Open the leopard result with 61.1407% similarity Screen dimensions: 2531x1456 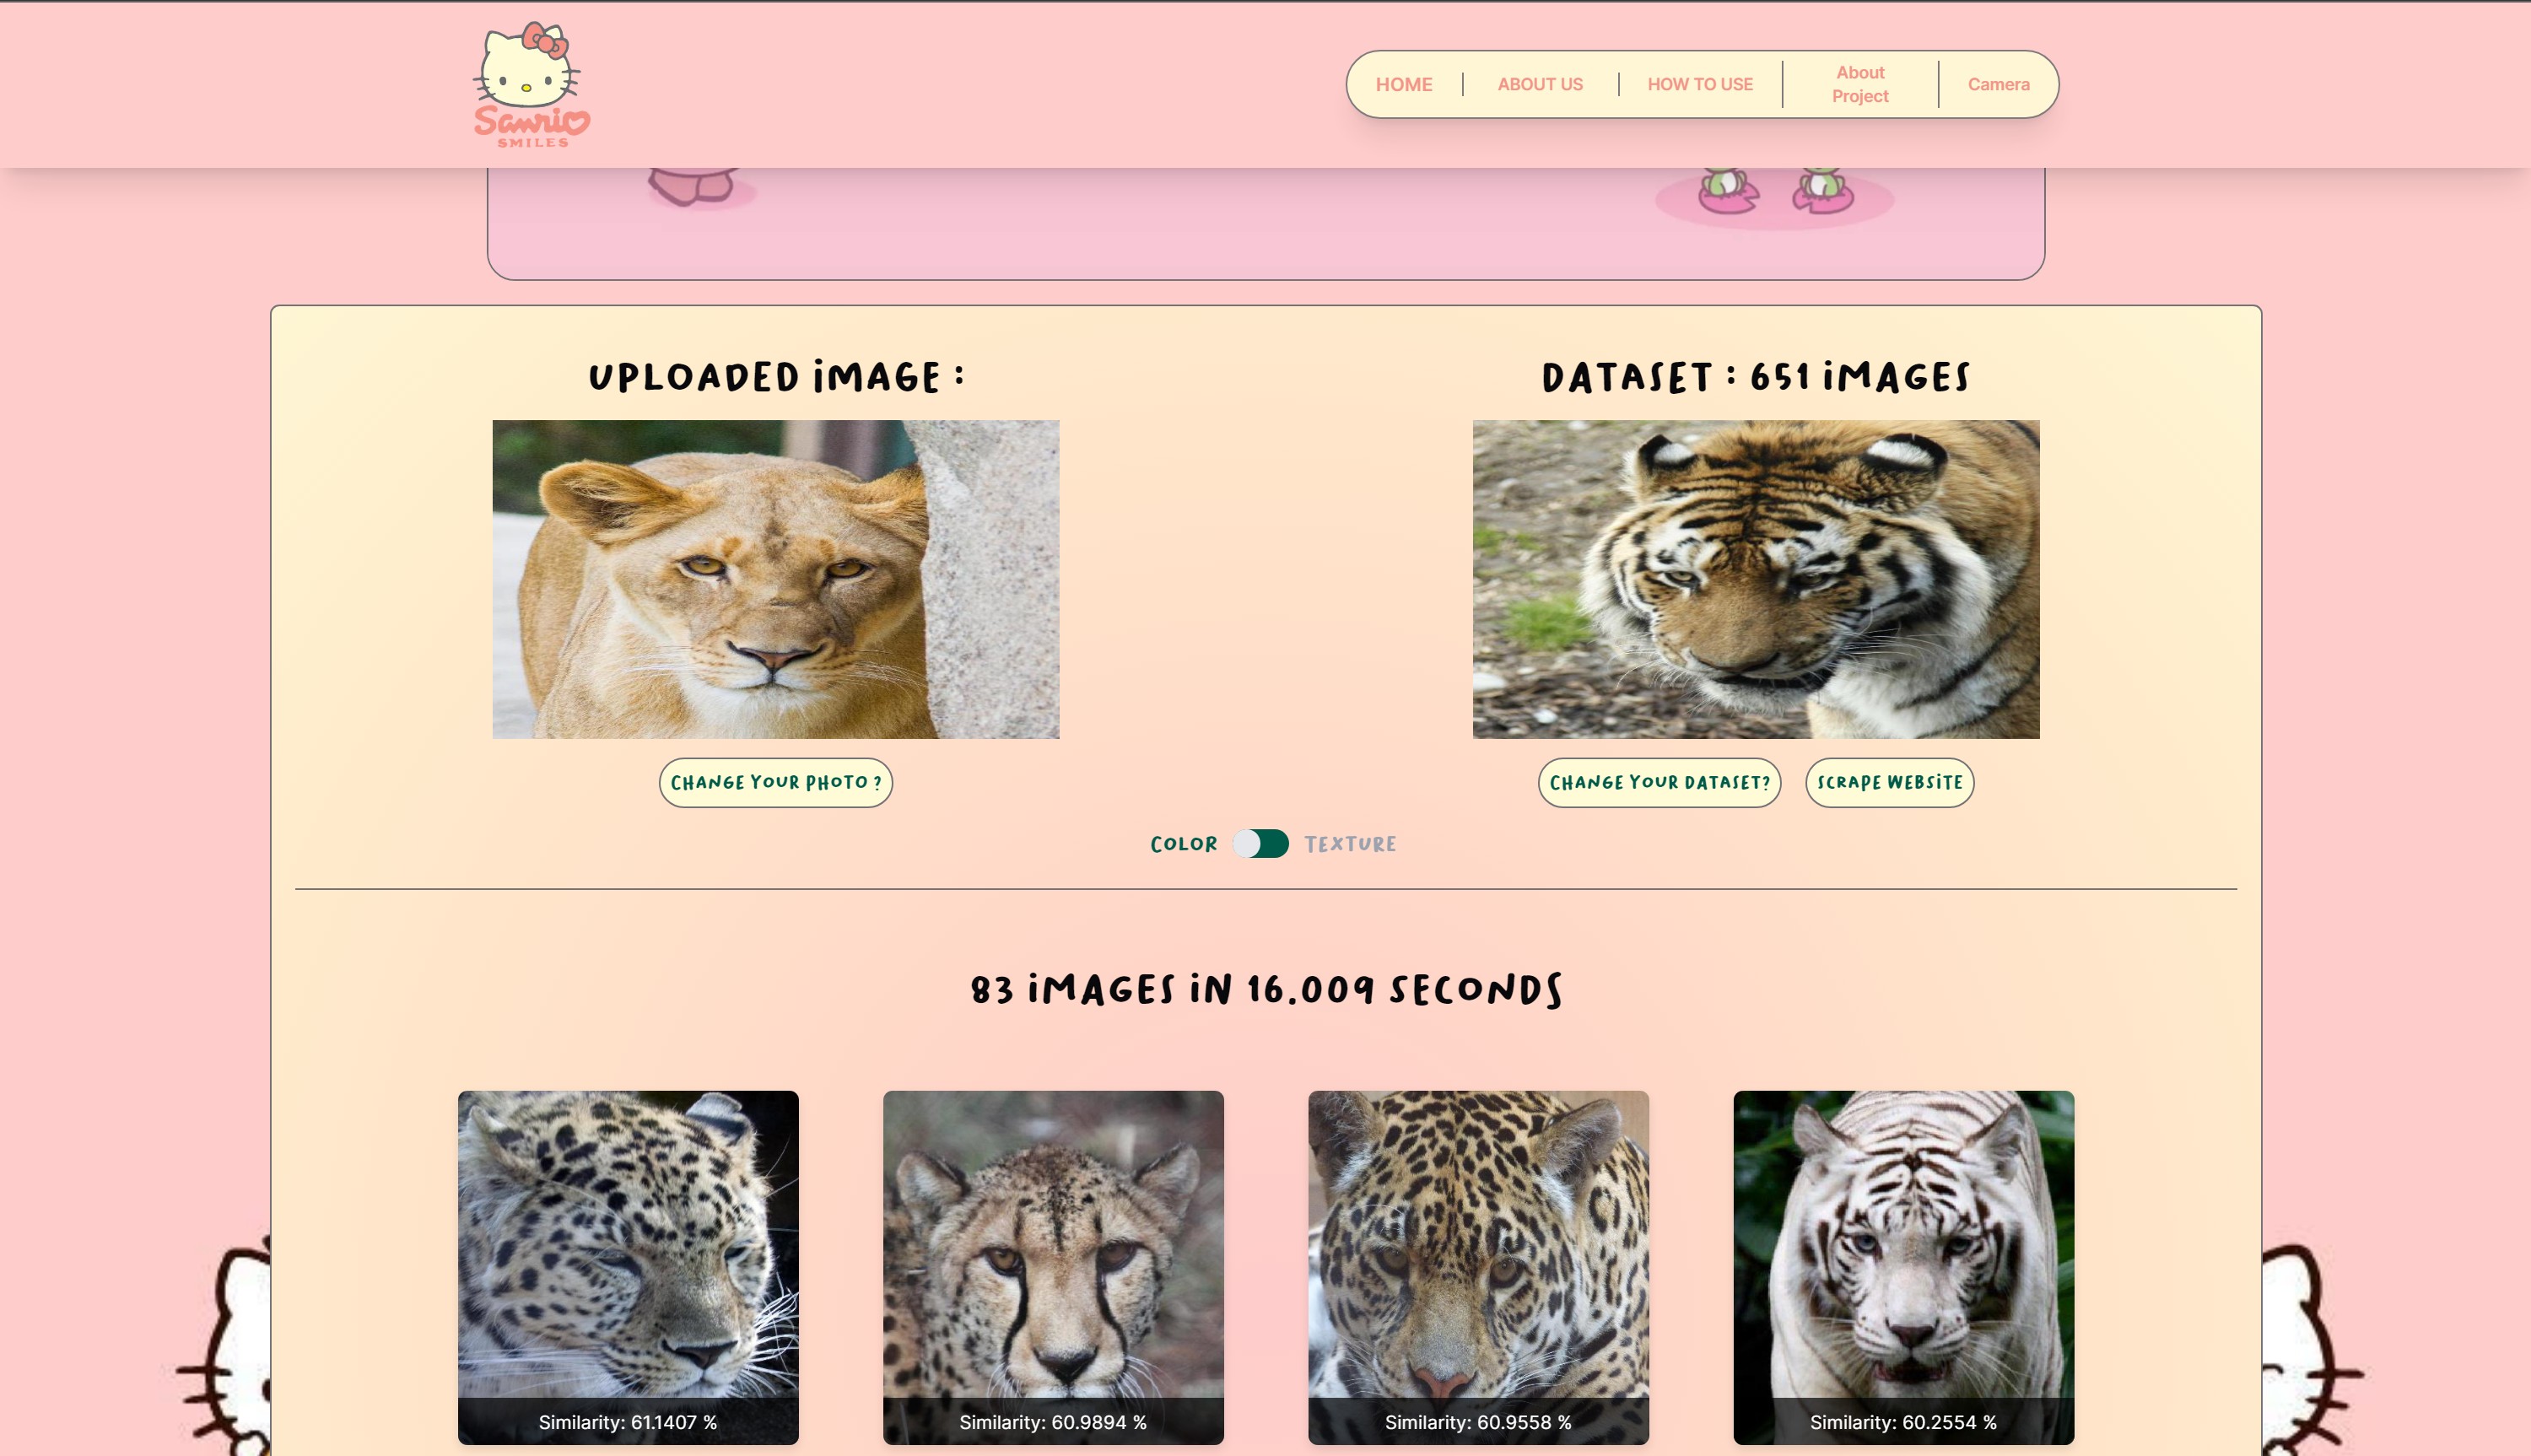628,1260
